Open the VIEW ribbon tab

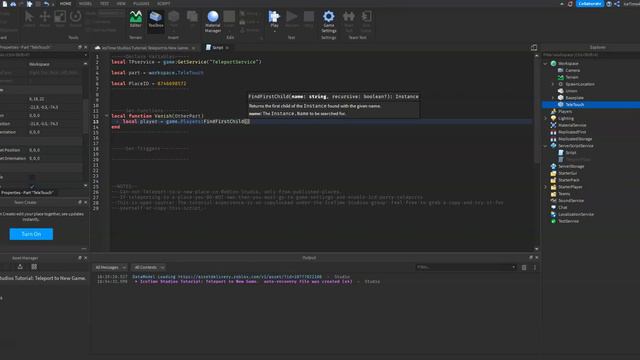click(121, 4)
